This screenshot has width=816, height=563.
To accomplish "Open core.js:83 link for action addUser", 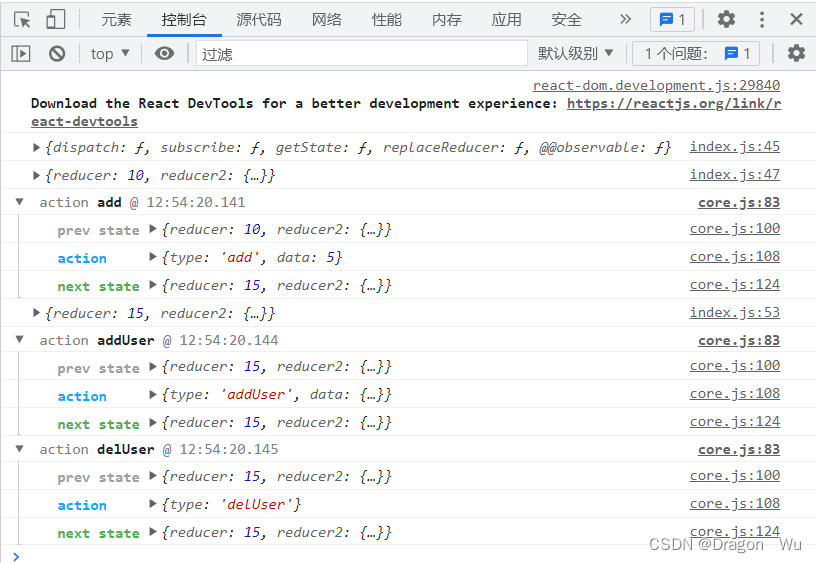I will pos(739,340).
